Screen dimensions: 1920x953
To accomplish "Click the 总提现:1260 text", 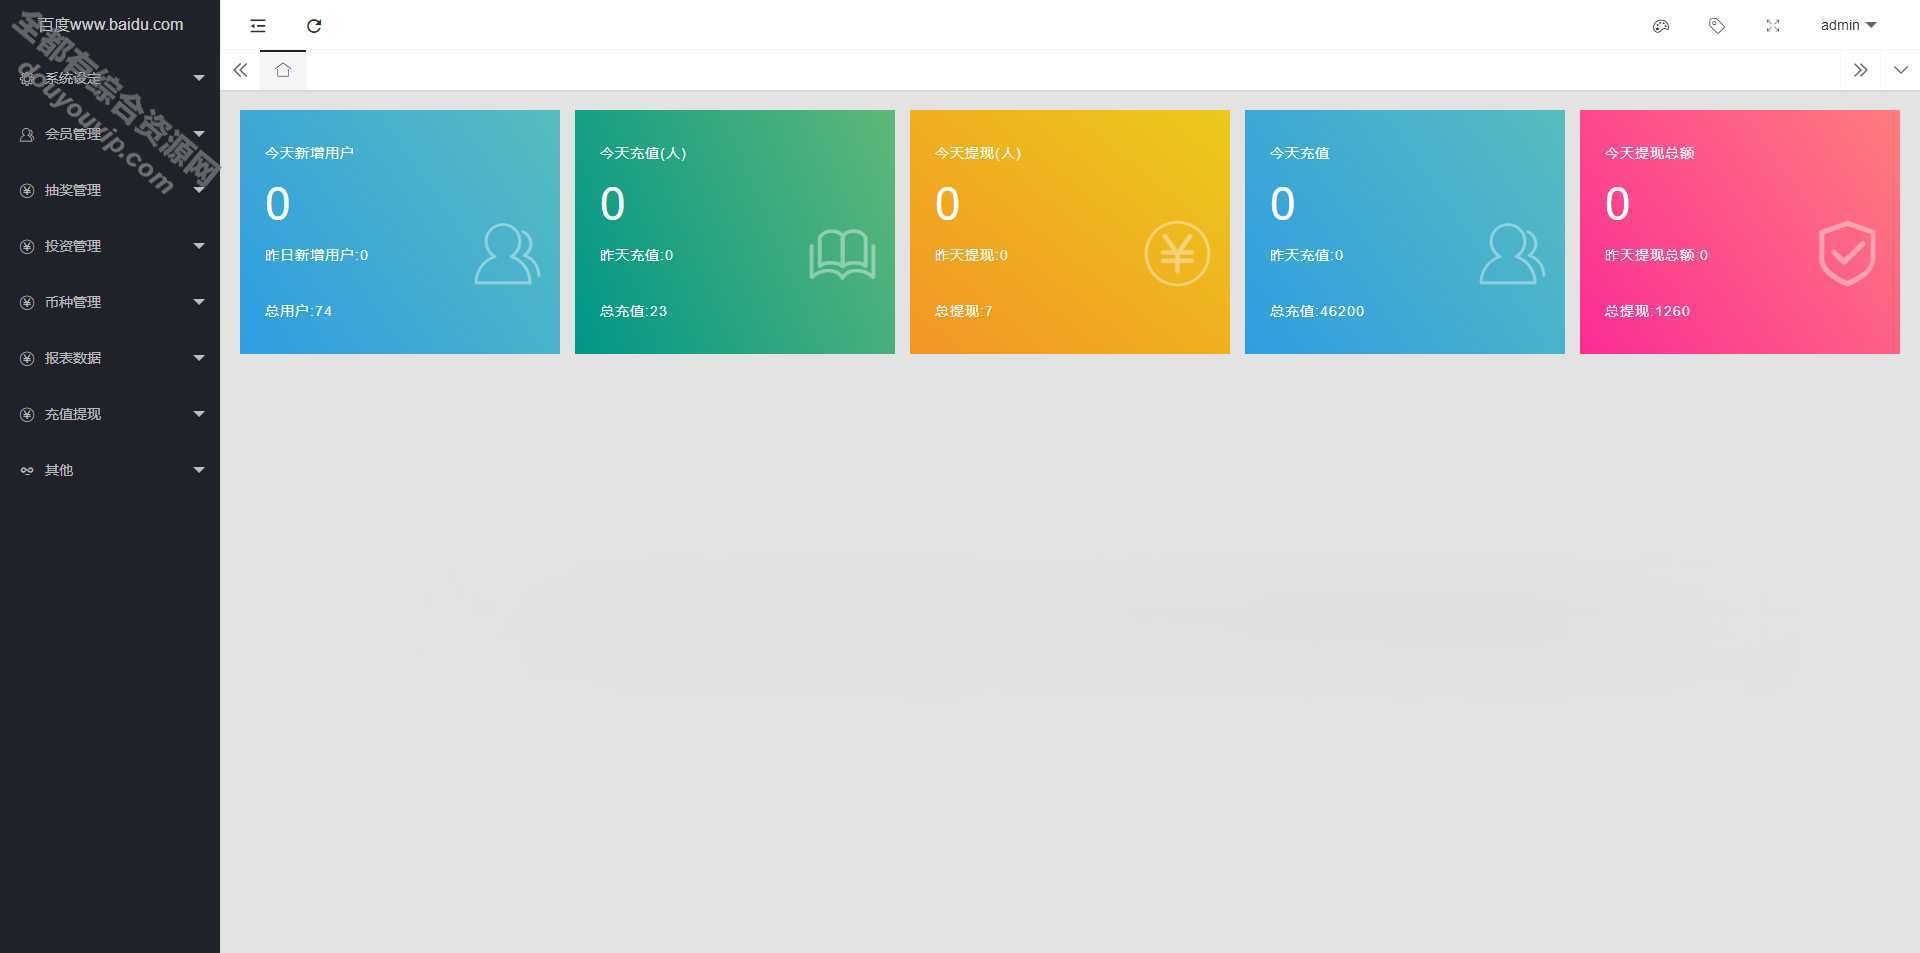I will pos(1647,311).
